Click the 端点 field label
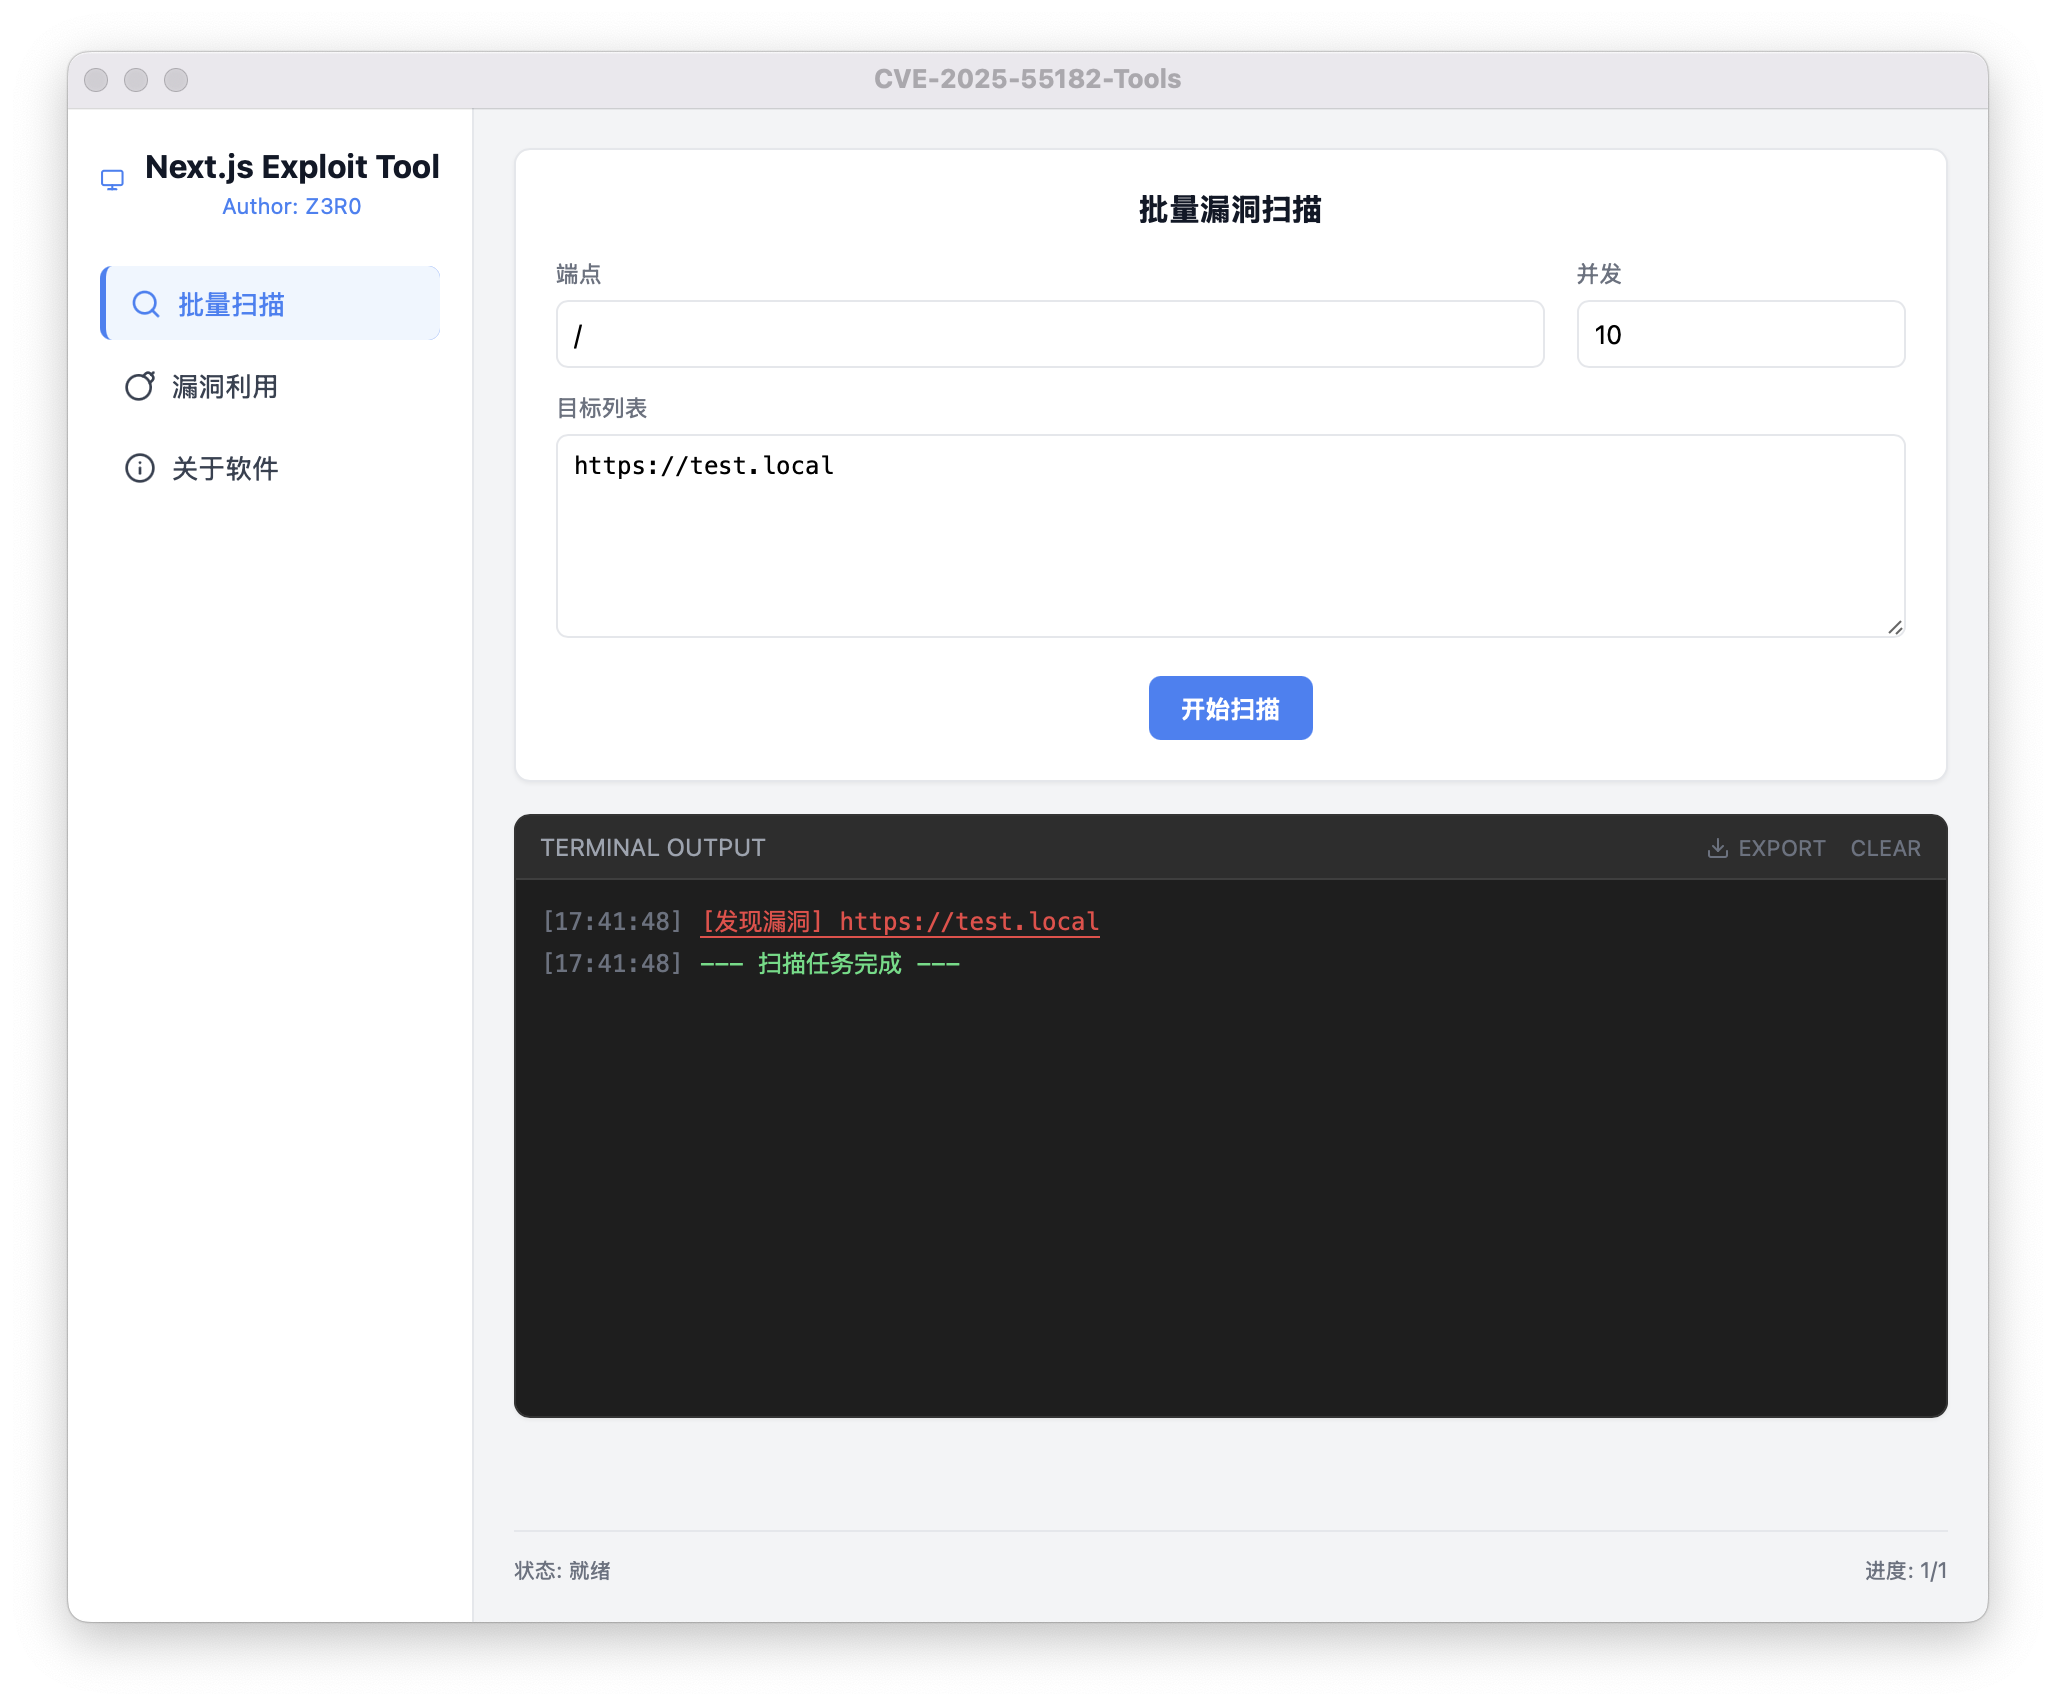 pyautogui.click(x=579, y=274)
